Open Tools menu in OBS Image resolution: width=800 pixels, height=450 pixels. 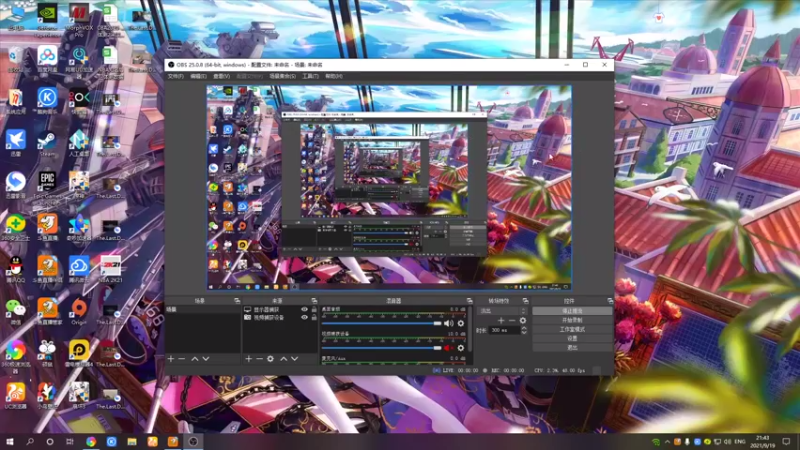tap(310, 76)
